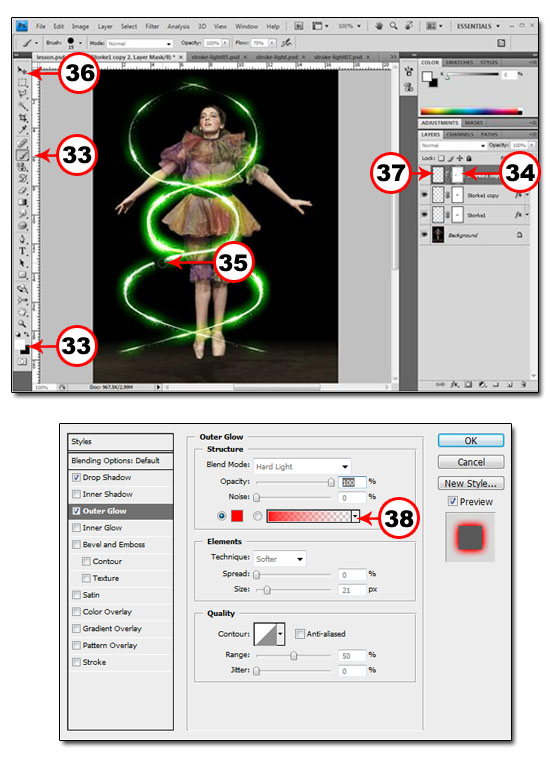Switch to the Swatches tab
Viewport: 550px width, 757px height.
(459, 62)
